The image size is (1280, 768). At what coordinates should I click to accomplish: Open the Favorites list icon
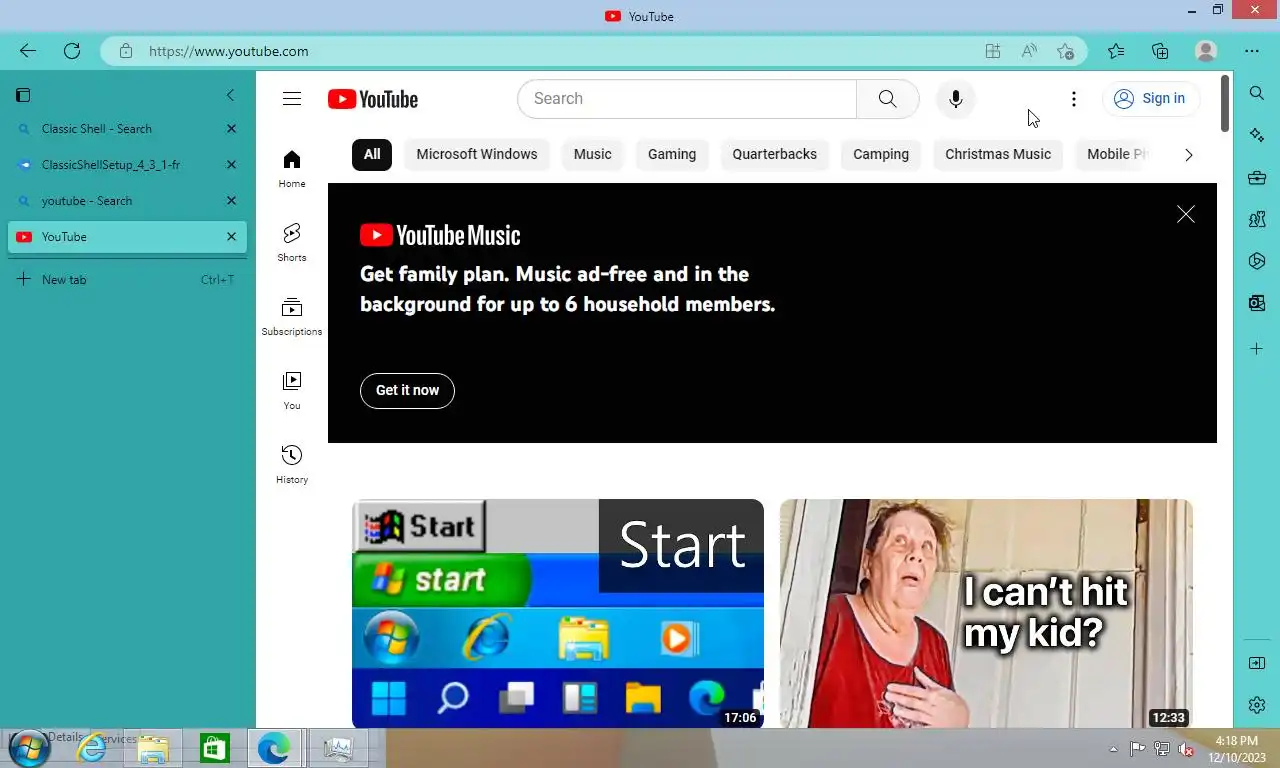(x=1116, y=51)
